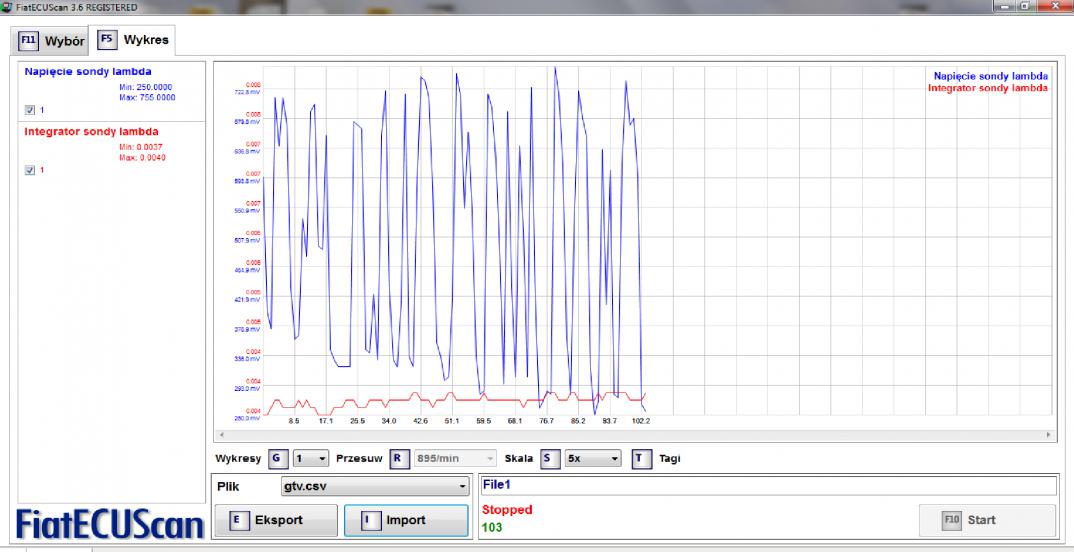The image size is (1074, 552).
Task: Click the 51.1 time axis label
Action: [452, 421]
